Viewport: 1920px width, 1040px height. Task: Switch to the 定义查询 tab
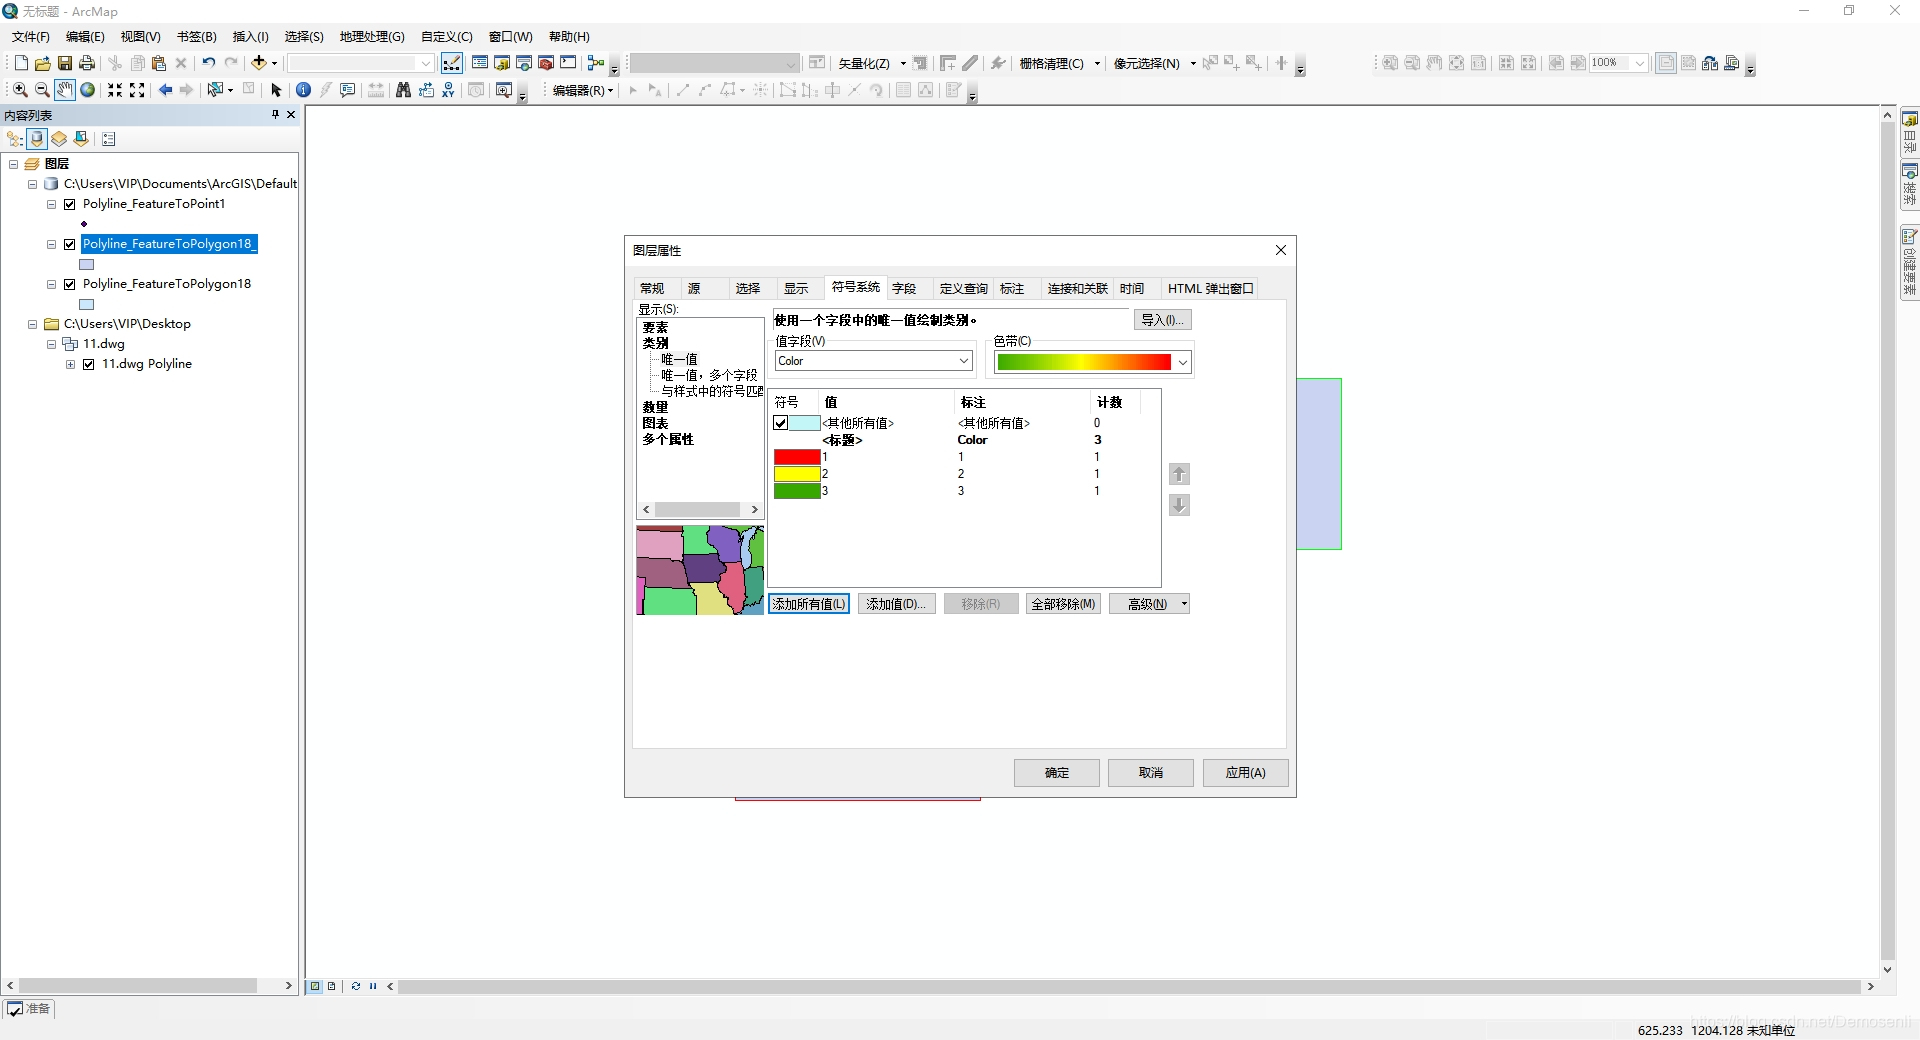click(x=964, y=288)
